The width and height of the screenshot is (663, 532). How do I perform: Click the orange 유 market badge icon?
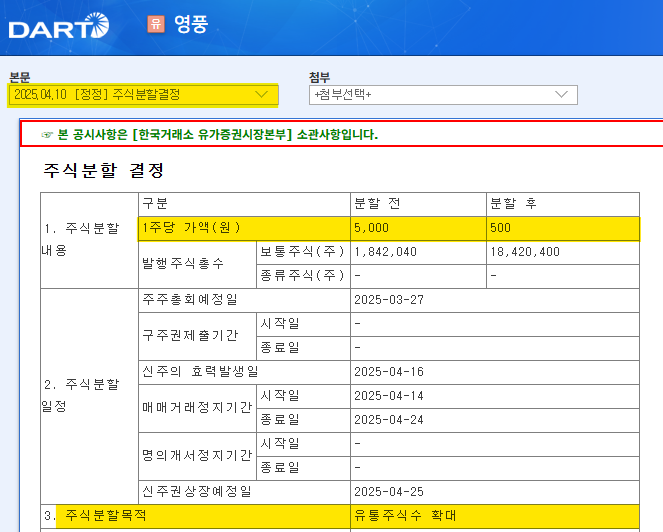(x=155, y=24)
